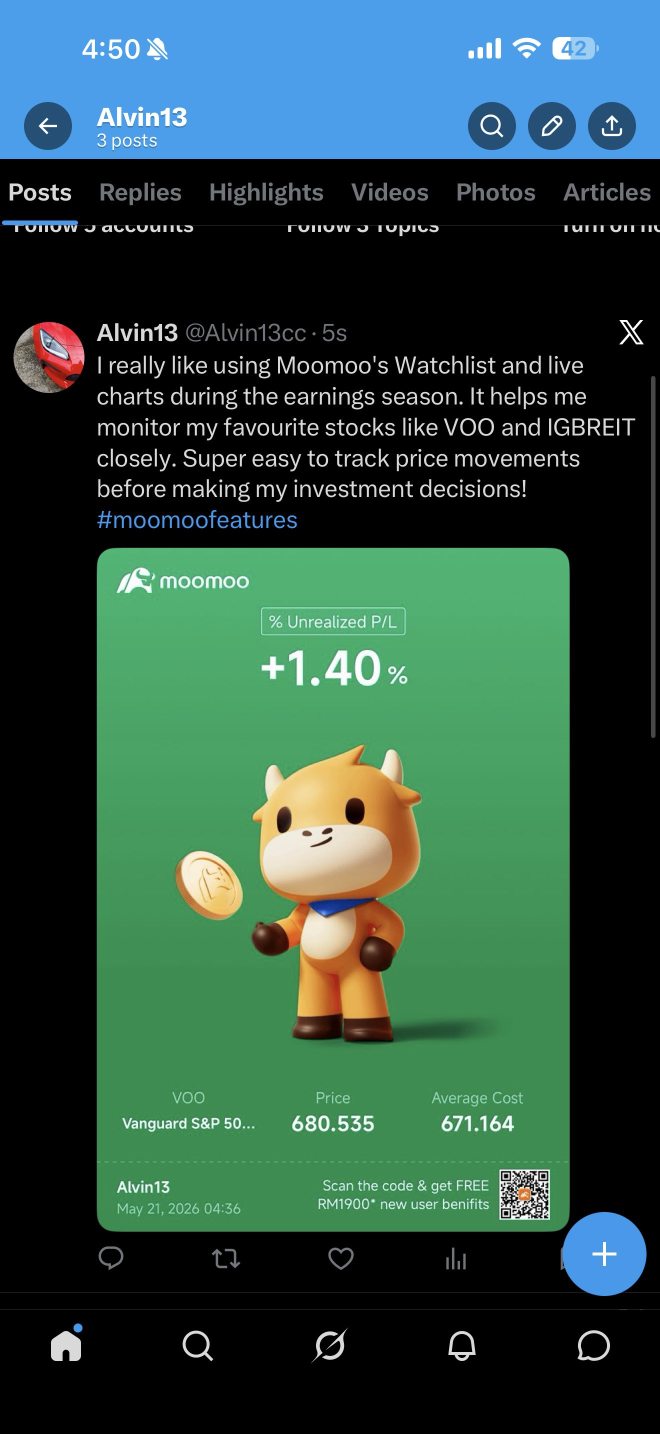
Task: Reply to Alvin13's post
Action: coord(111,1258)
